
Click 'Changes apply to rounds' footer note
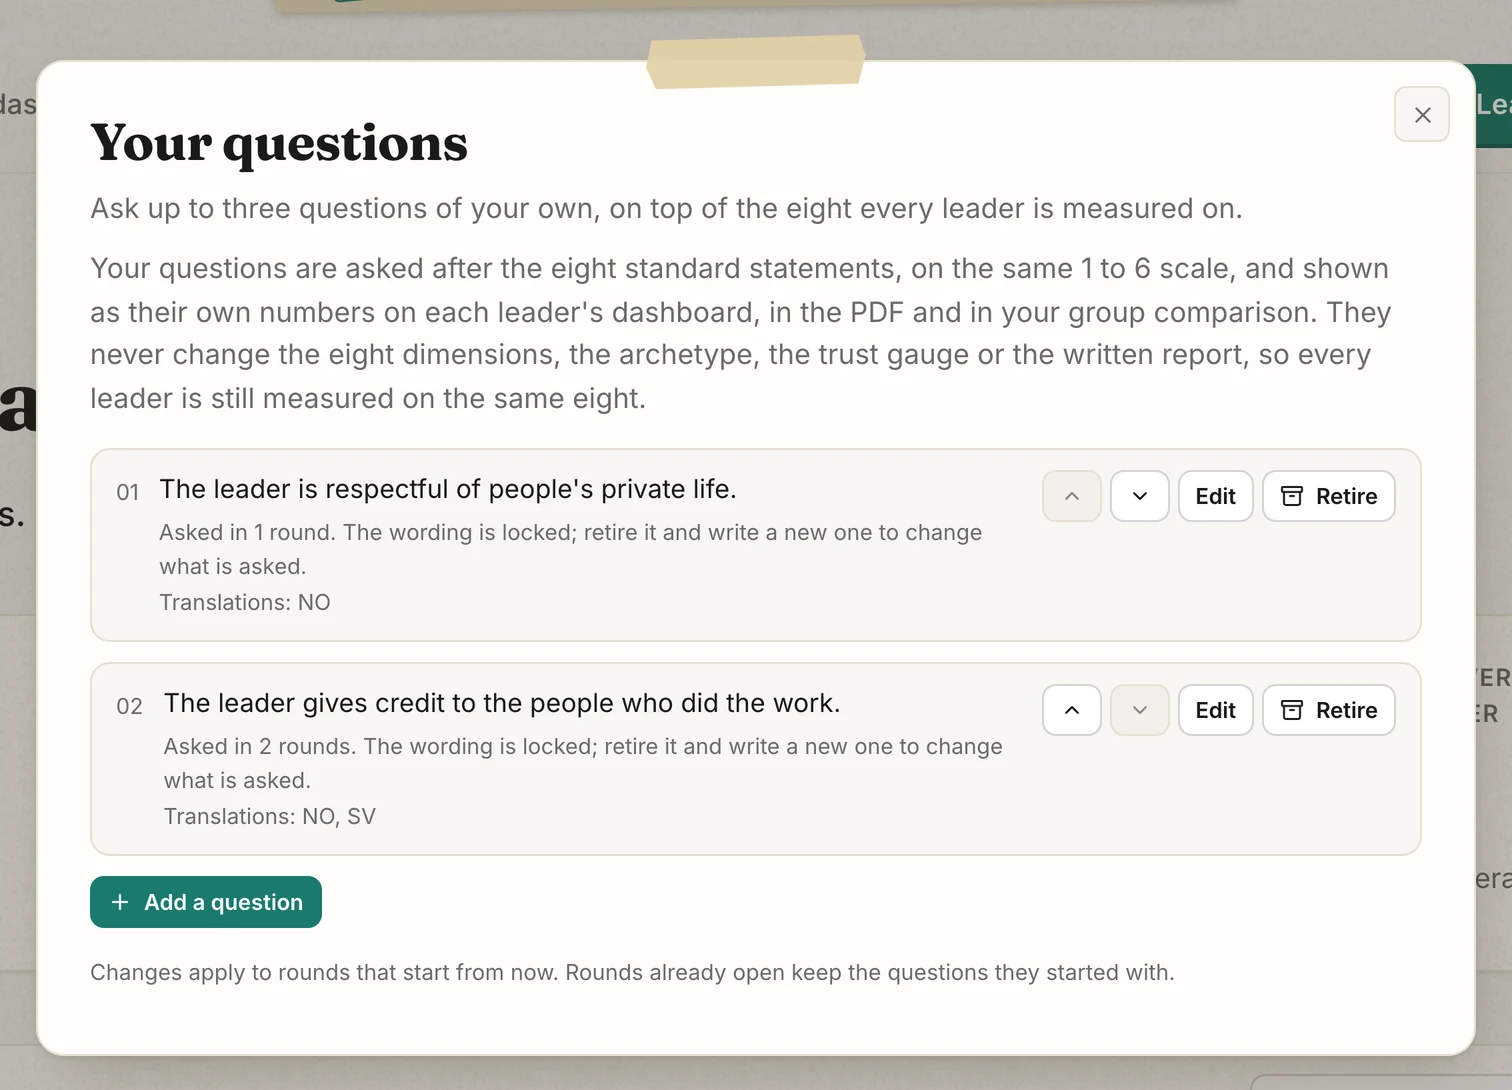(632, 972)
